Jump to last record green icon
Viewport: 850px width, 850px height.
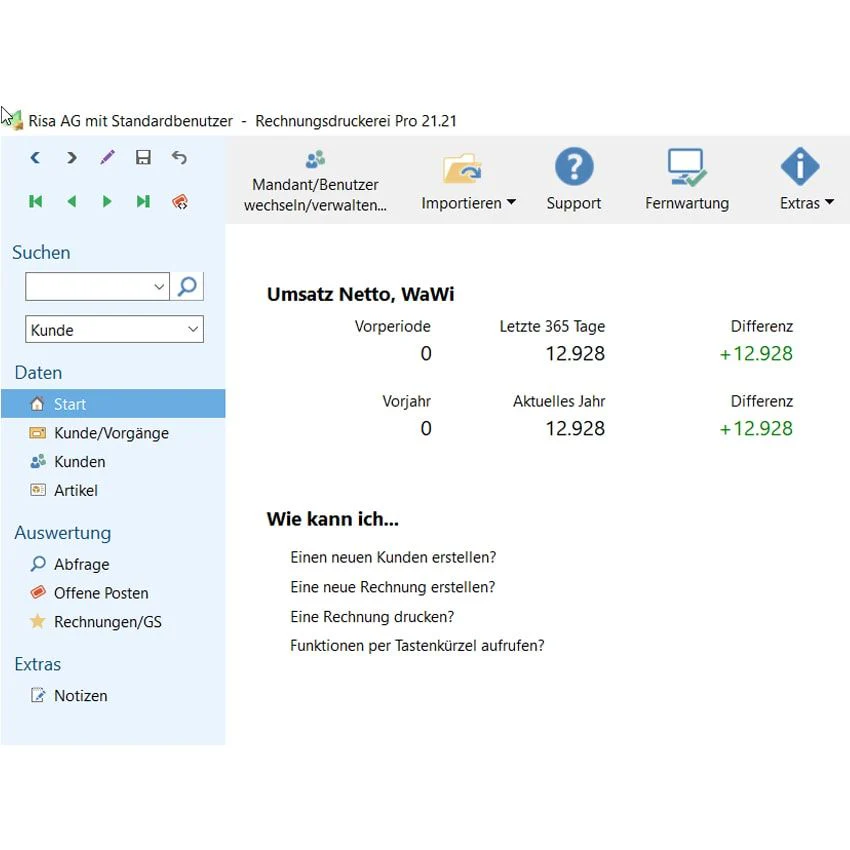(x=143, y=202)
